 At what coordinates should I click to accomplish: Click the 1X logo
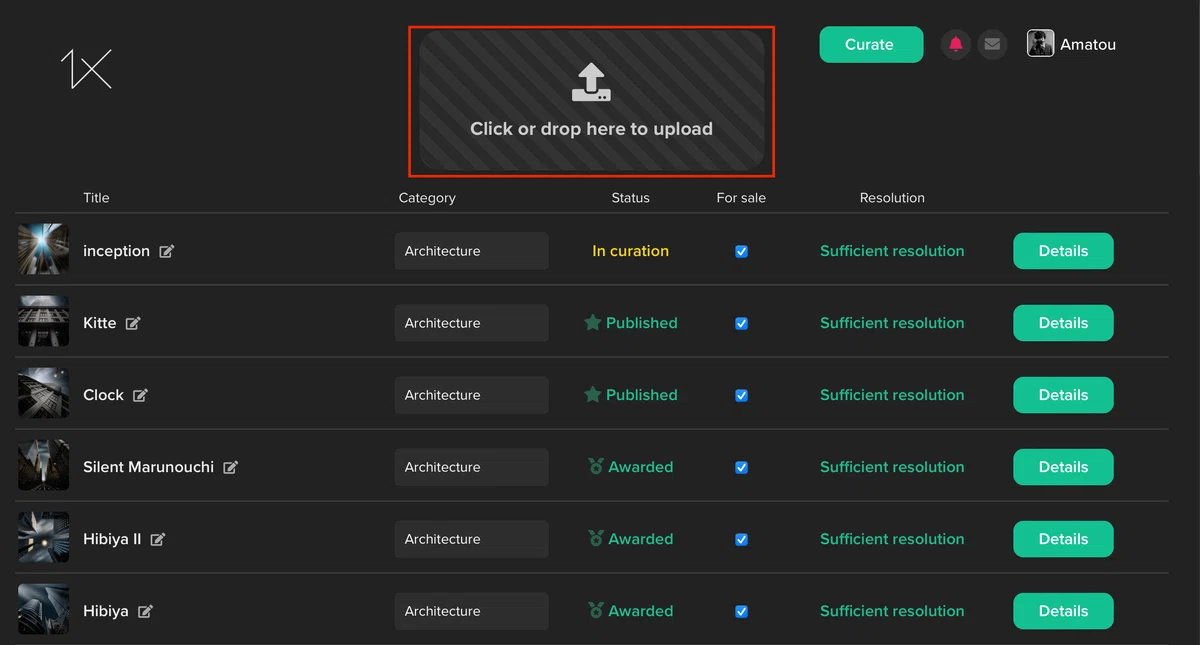coord(86,69)
